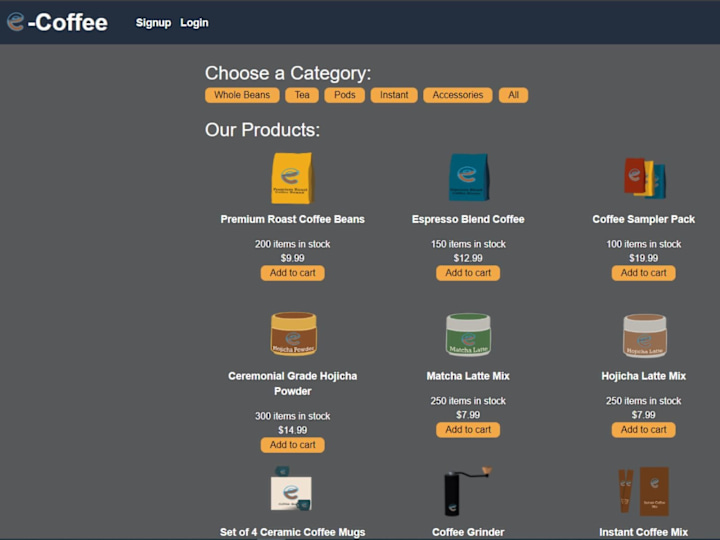
Task: Choose the Pods category button
Action: [x=344, y=95]
